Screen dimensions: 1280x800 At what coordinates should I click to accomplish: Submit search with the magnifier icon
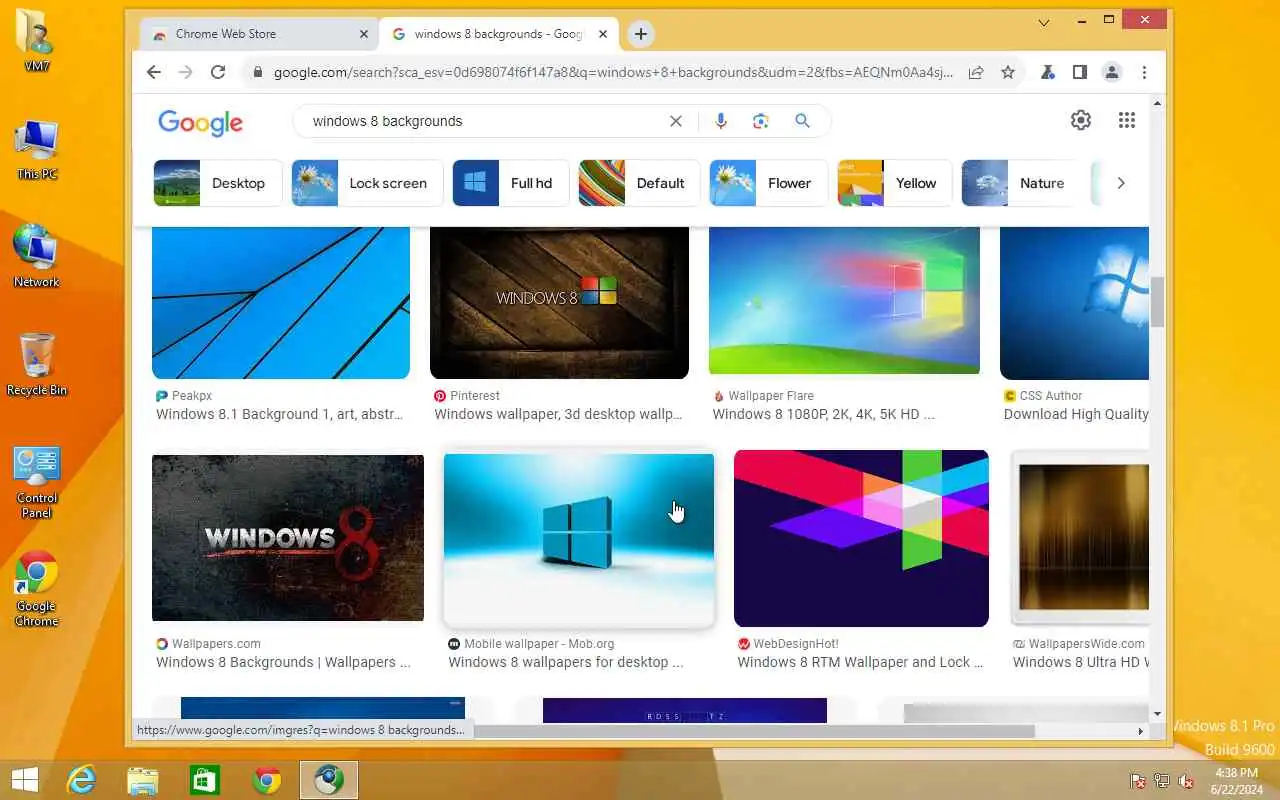pos(802,121)
